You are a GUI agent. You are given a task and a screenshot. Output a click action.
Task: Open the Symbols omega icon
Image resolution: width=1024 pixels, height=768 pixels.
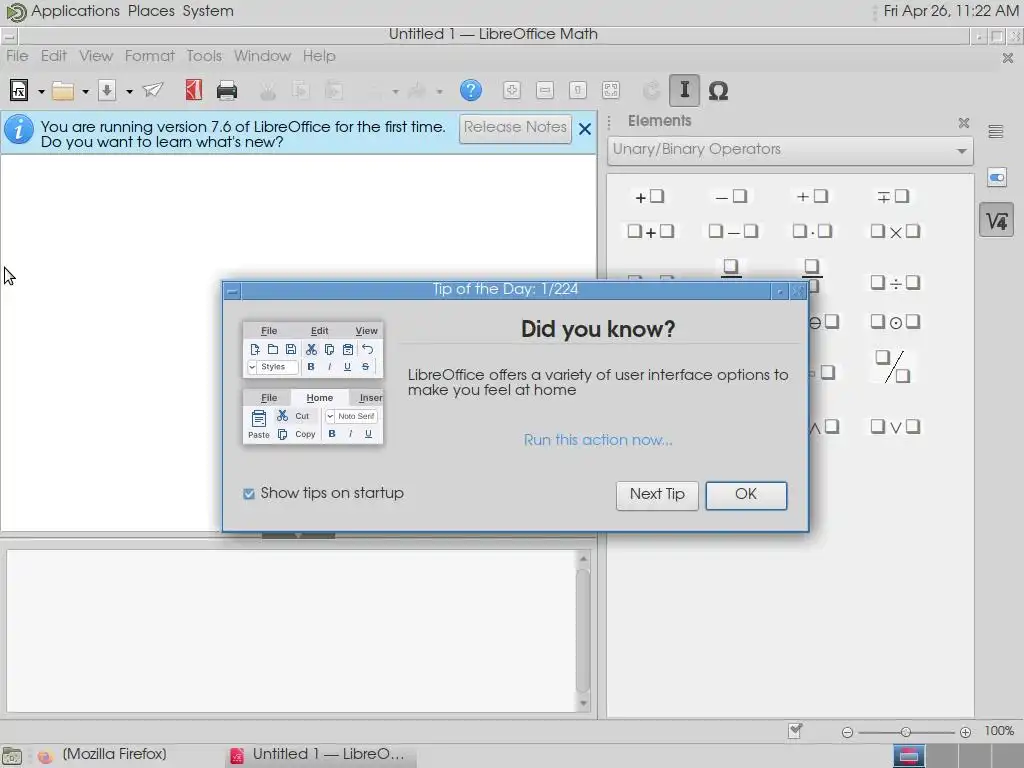(x=718, y=90)
